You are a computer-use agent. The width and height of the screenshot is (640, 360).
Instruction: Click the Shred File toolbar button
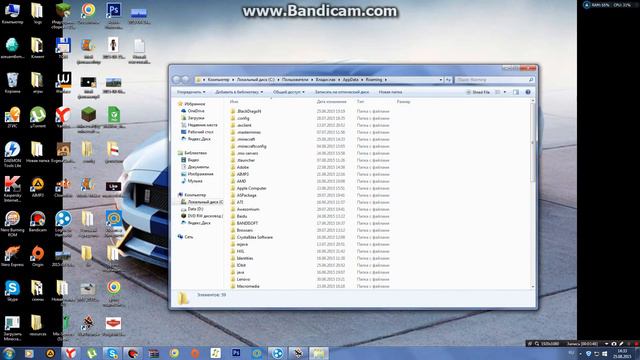tap(478, 92)
